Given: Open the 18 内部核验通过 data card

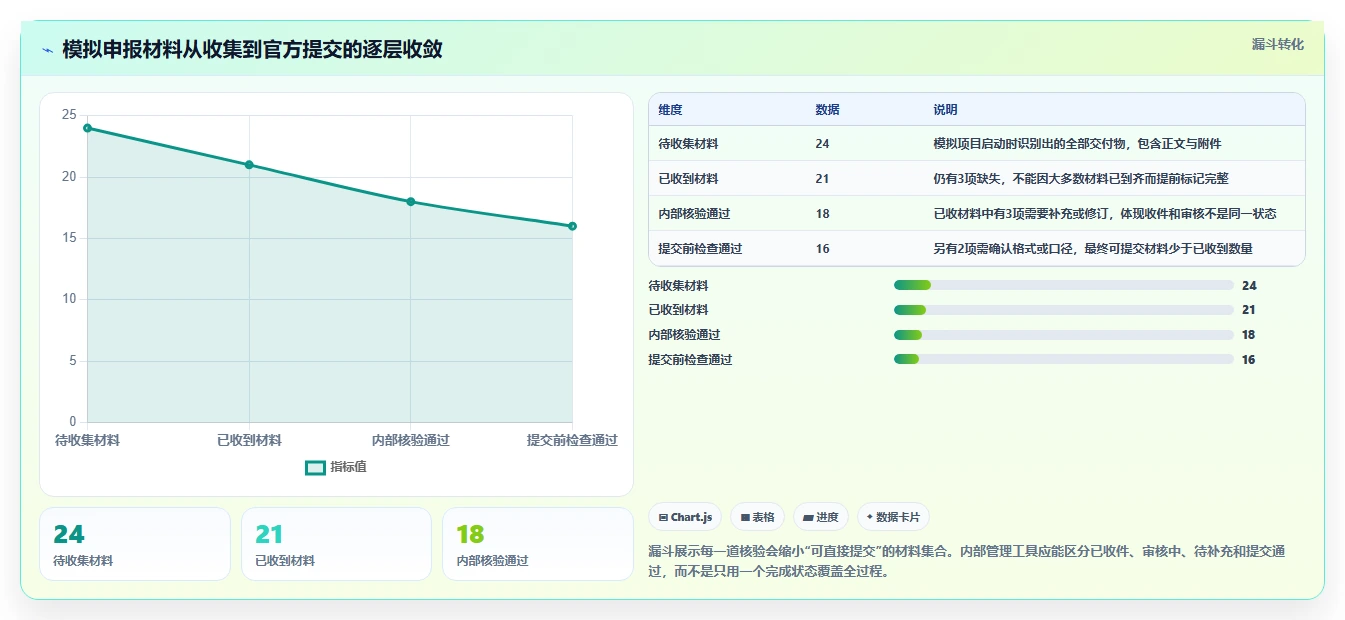Looking at the screenshot, I should pyautogui.click(x=538, y=544).
